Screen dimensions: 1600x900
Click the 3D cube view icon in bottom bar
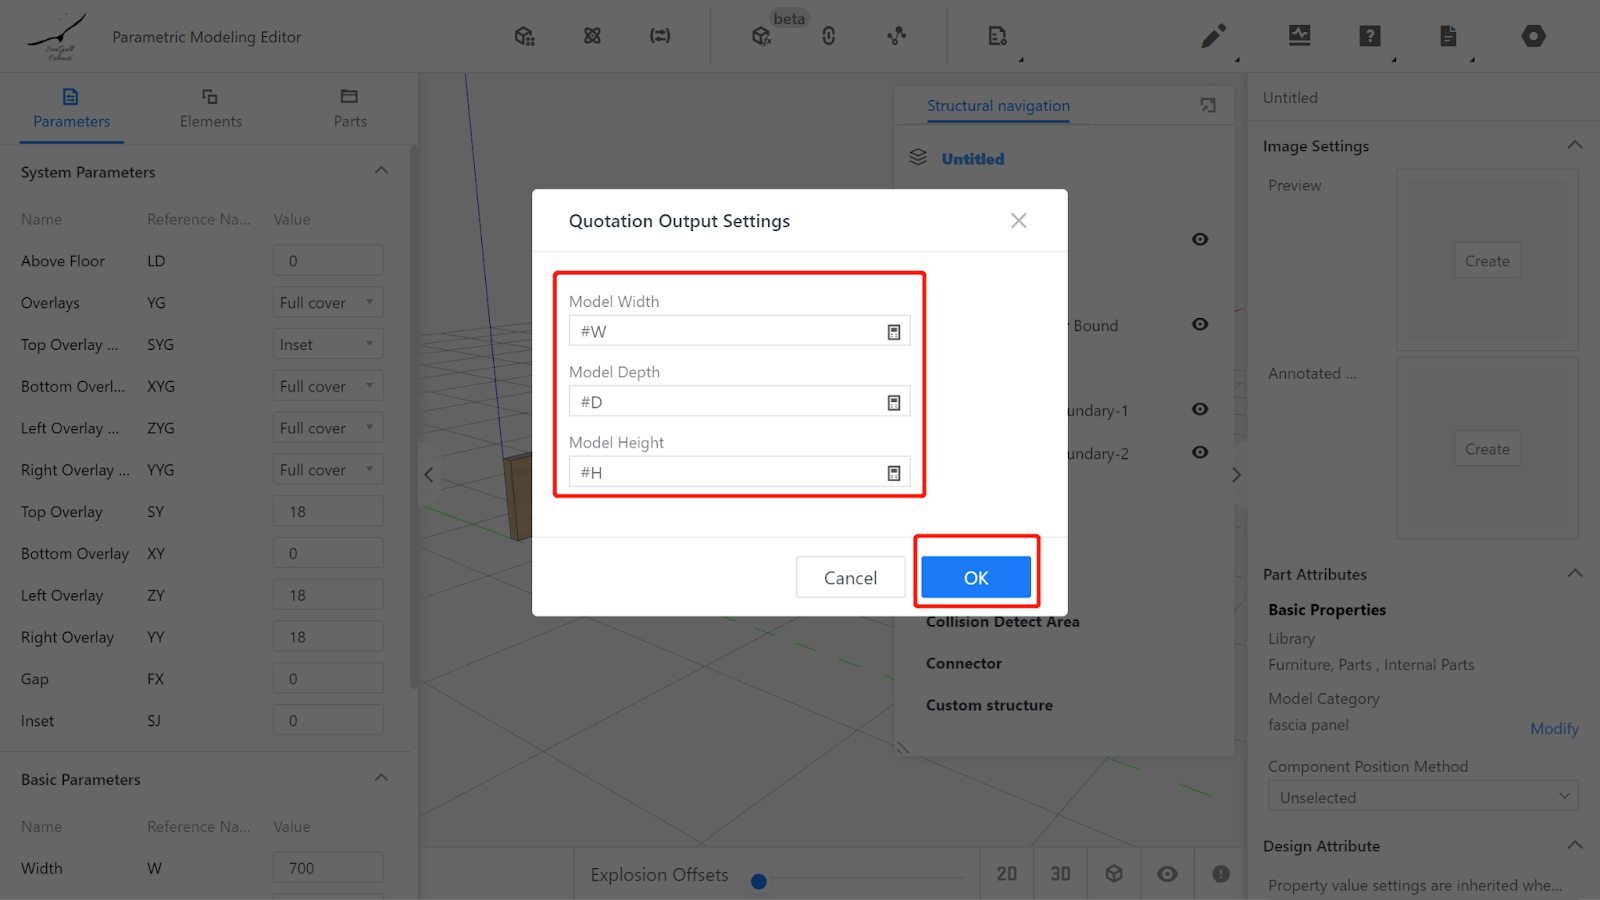pos(1114,874)
